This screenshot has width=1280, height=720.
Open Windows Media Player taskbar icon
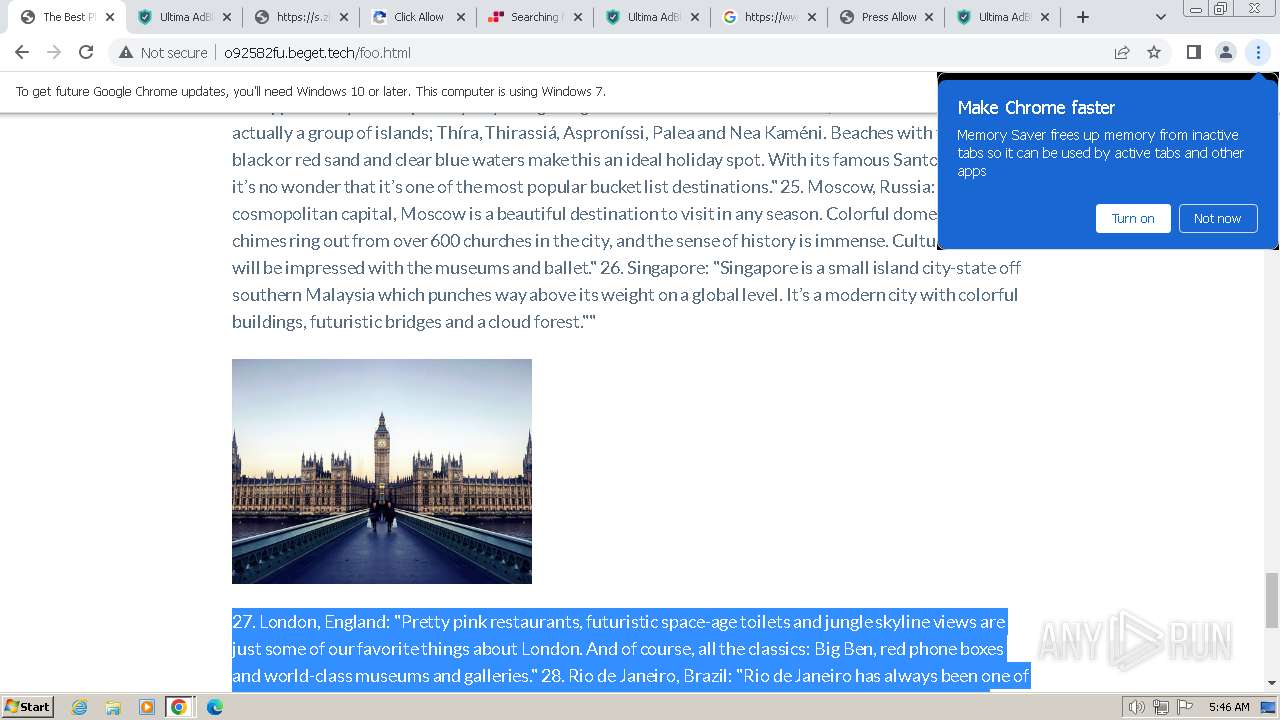[146, 707]
